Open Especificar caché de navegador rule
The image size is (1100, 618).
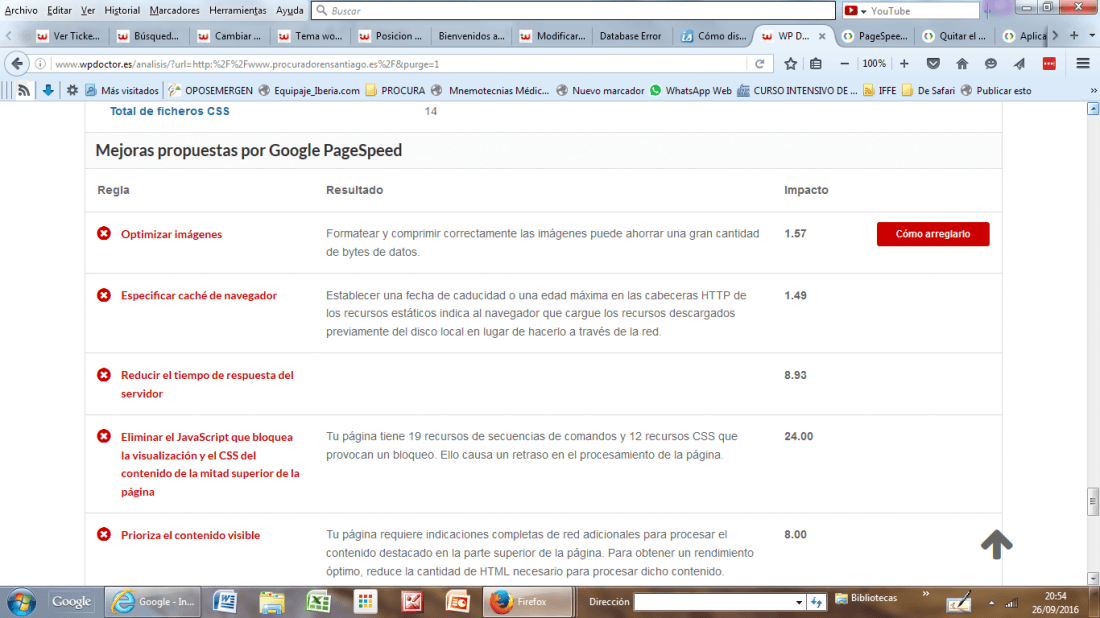click(199, 295)
